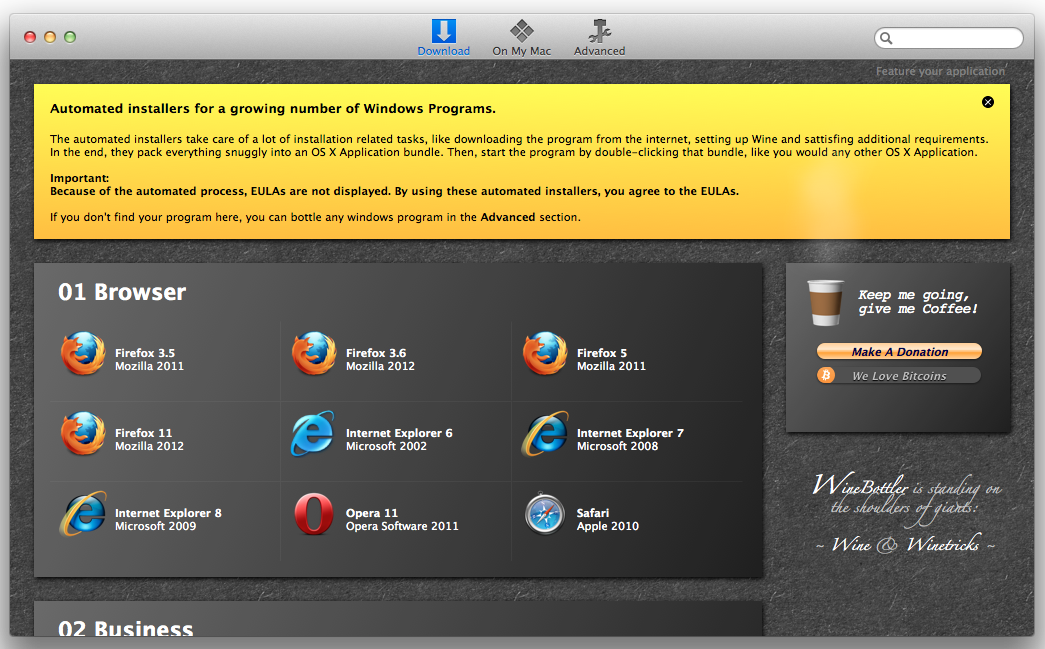The width and height of the screenshot is (1045, 649).
Task: Click the Firefox 11 label text
Action: pyautogui.click(x=143, y=433)
